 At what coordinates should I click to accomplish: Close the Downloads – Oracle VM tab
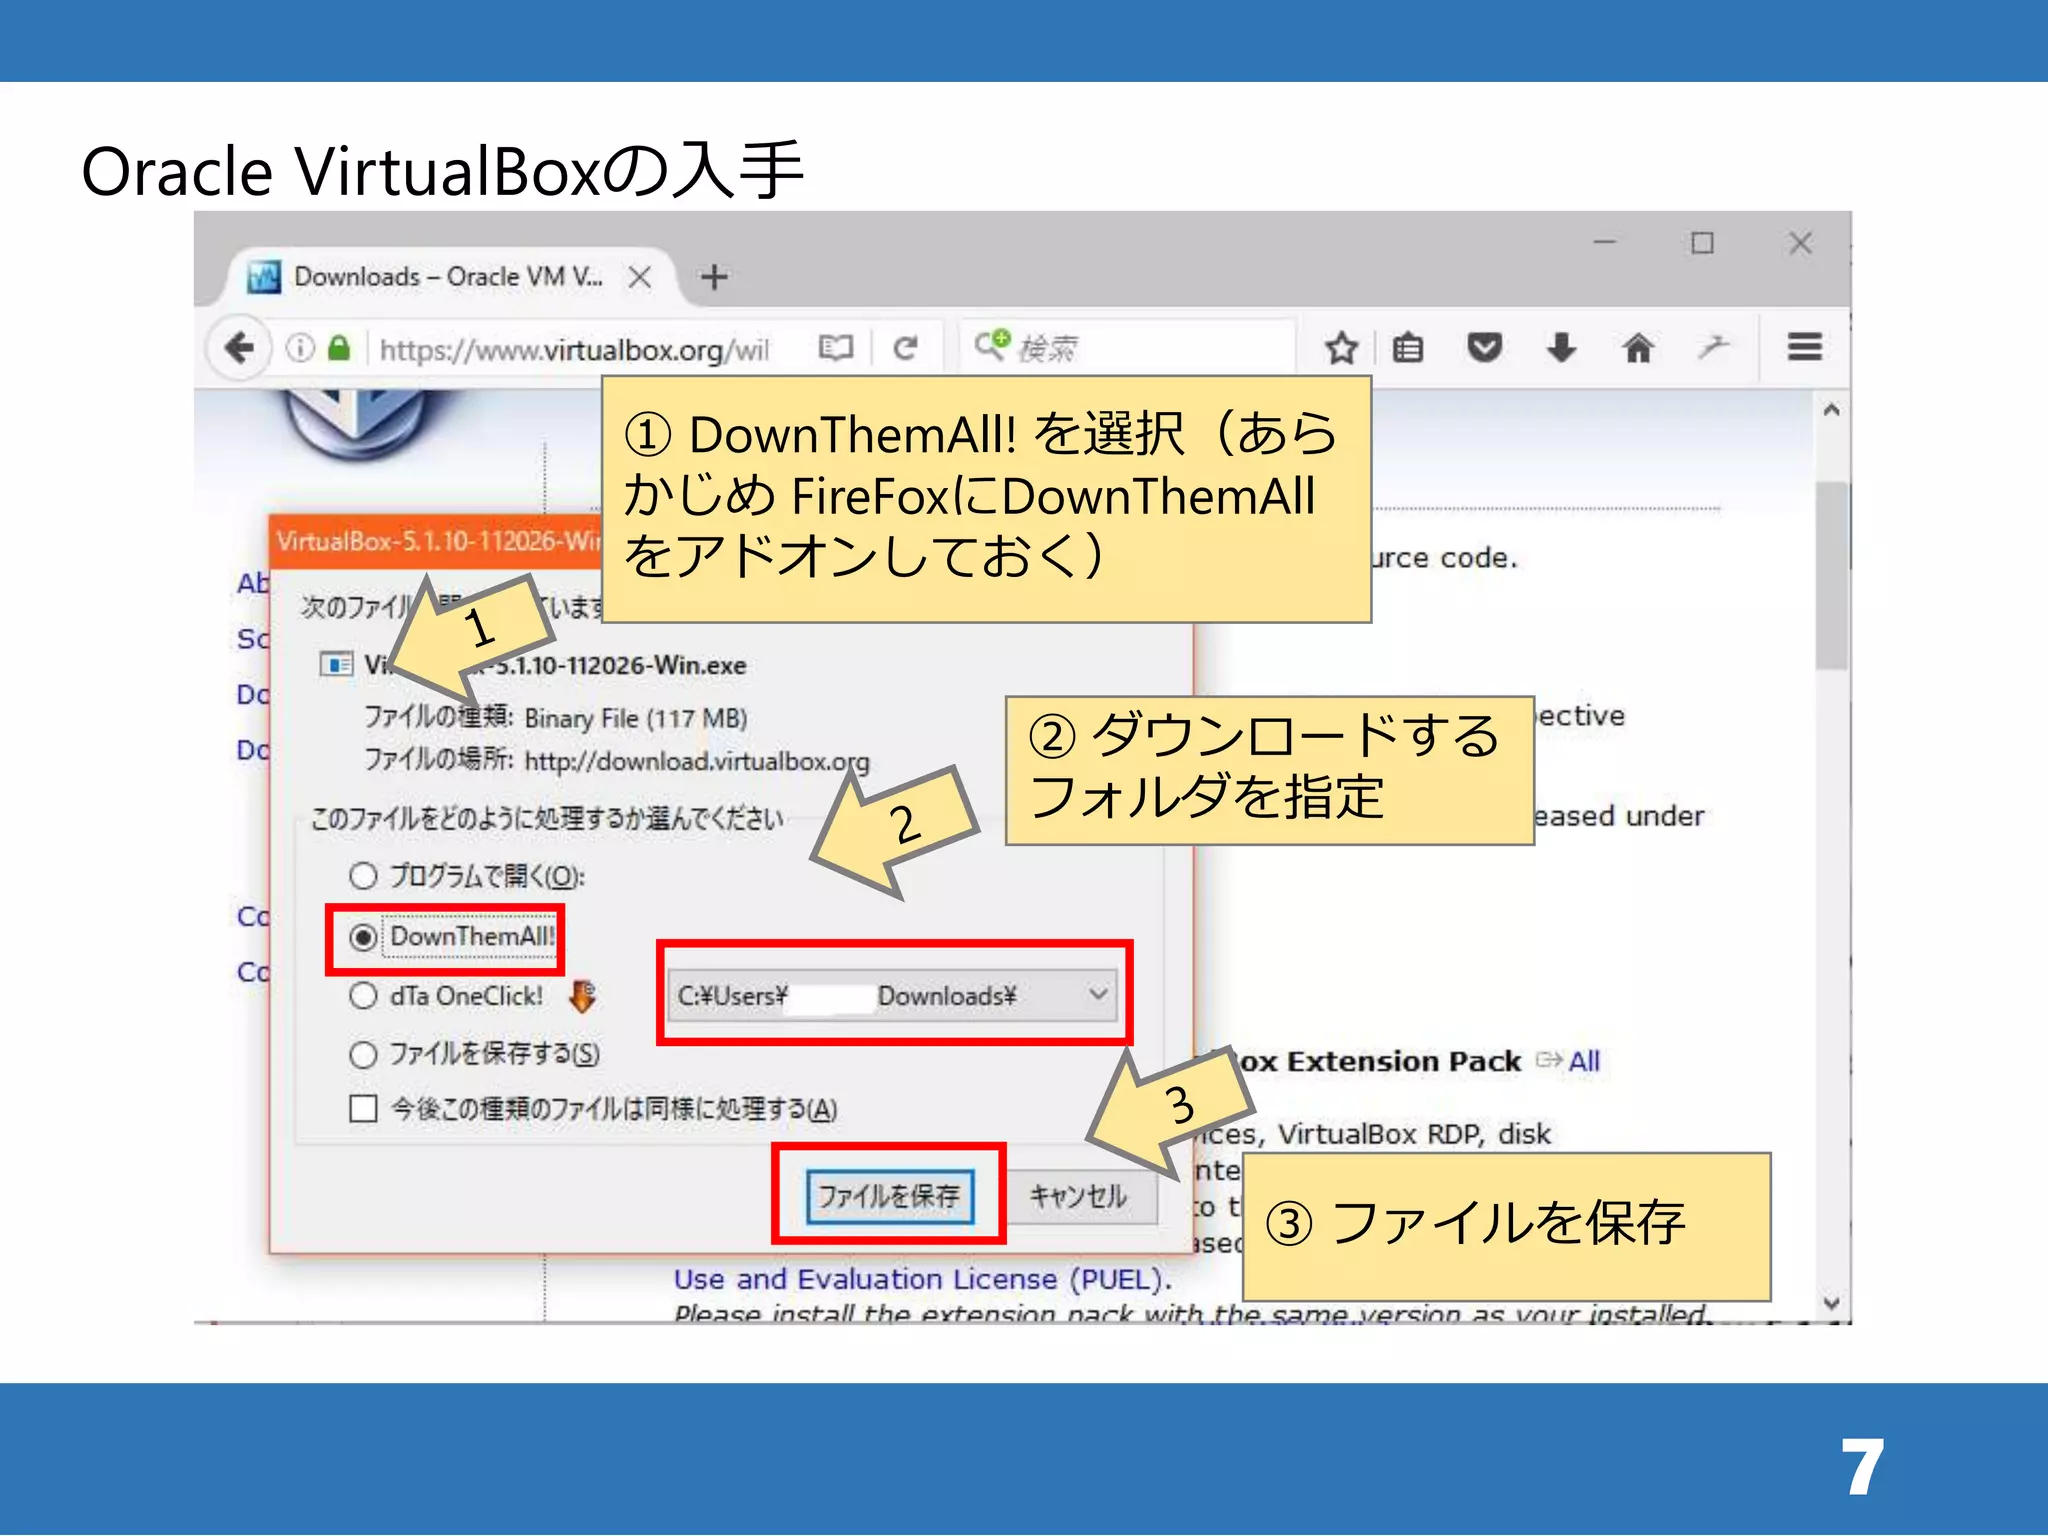pyautogui.click(x=640, y=277)
